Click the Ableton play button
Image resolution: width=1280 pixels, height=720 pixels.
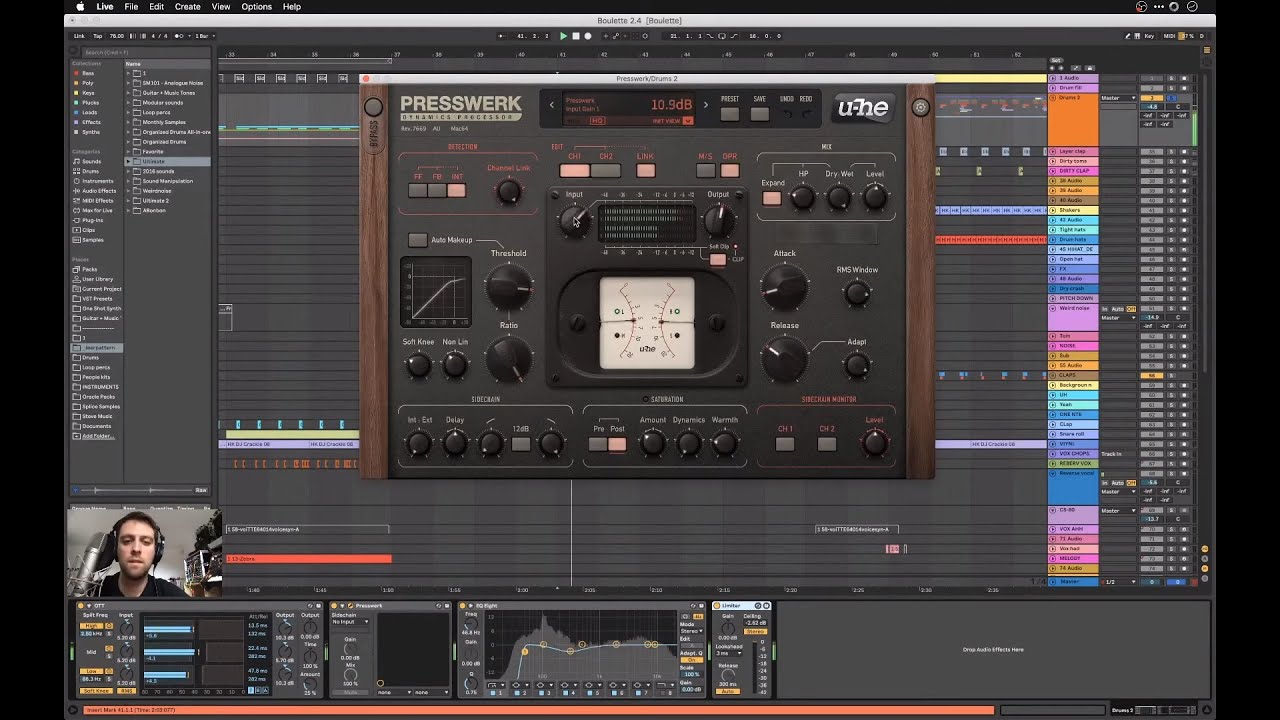click(x=563, y=36)
